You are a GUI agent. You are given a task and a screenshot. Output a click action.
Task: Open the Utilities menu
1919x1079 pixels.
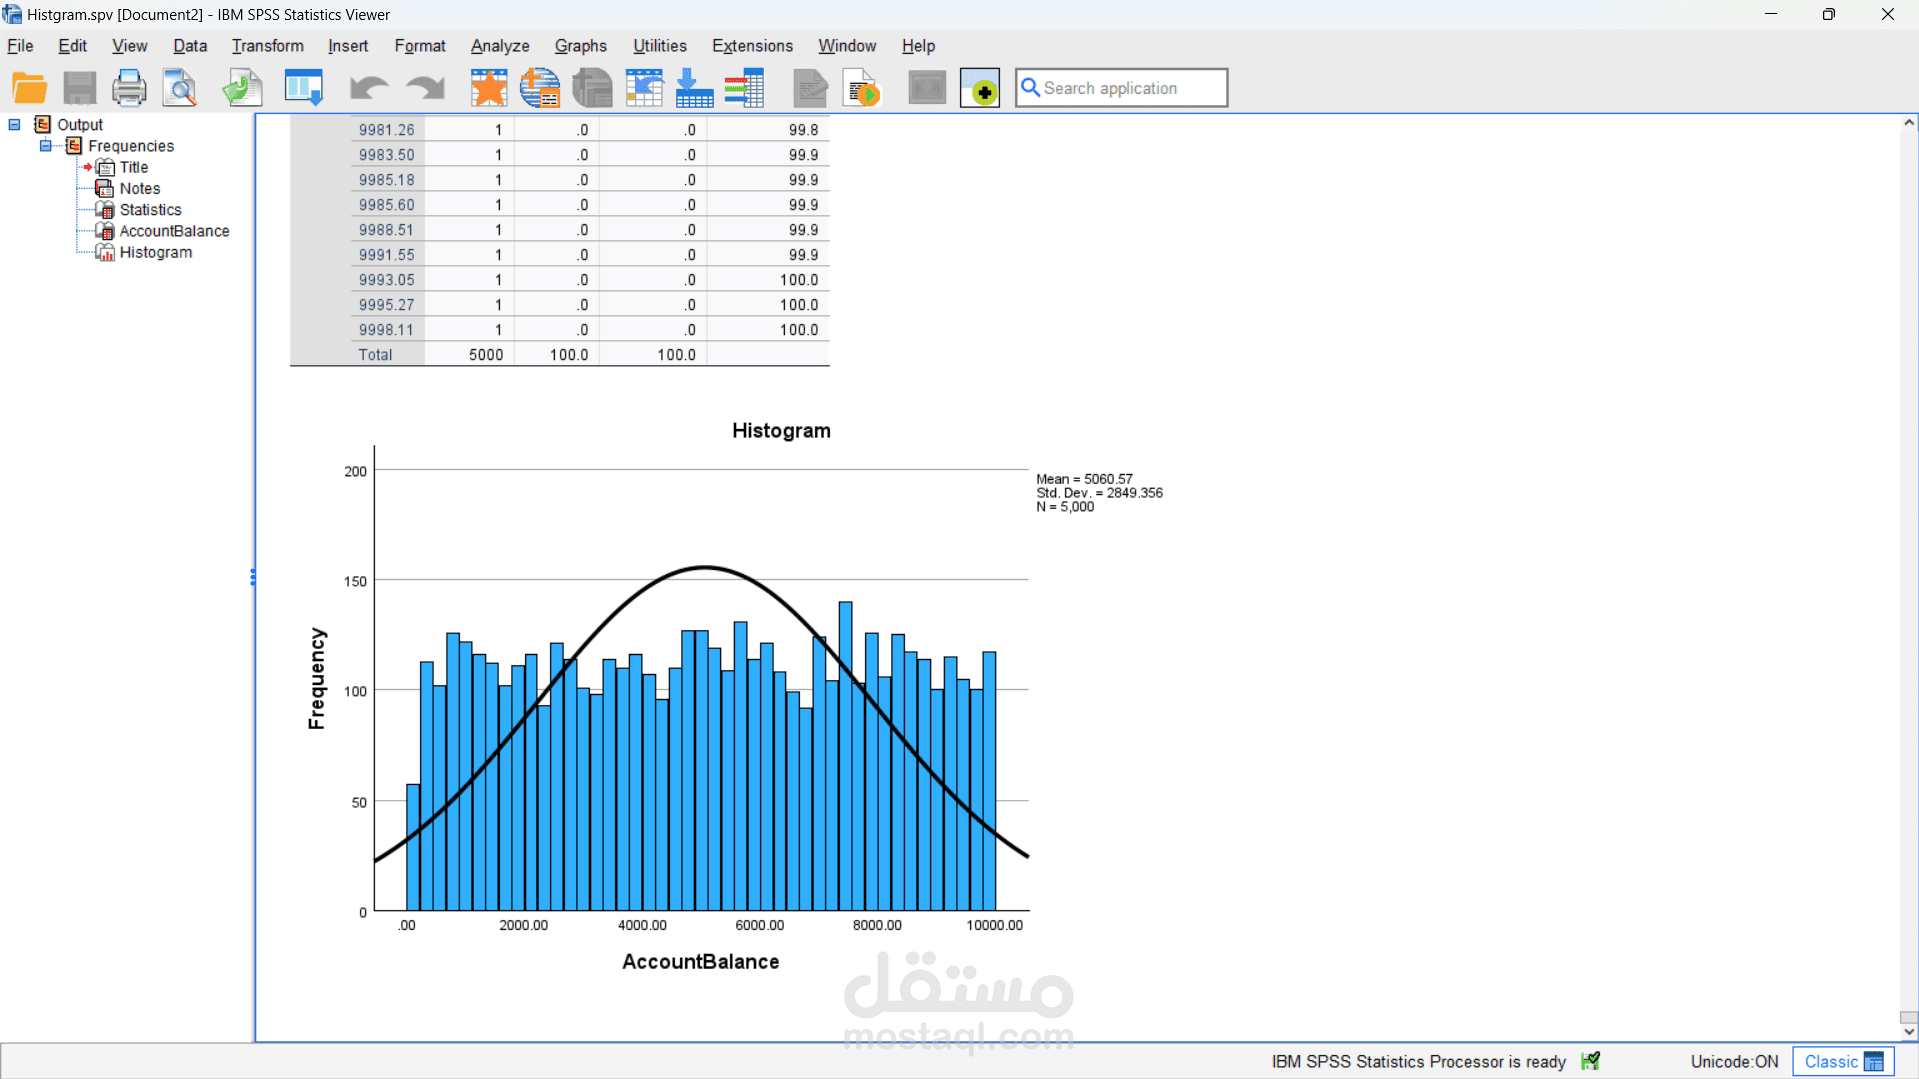click(x=660, y=46)
